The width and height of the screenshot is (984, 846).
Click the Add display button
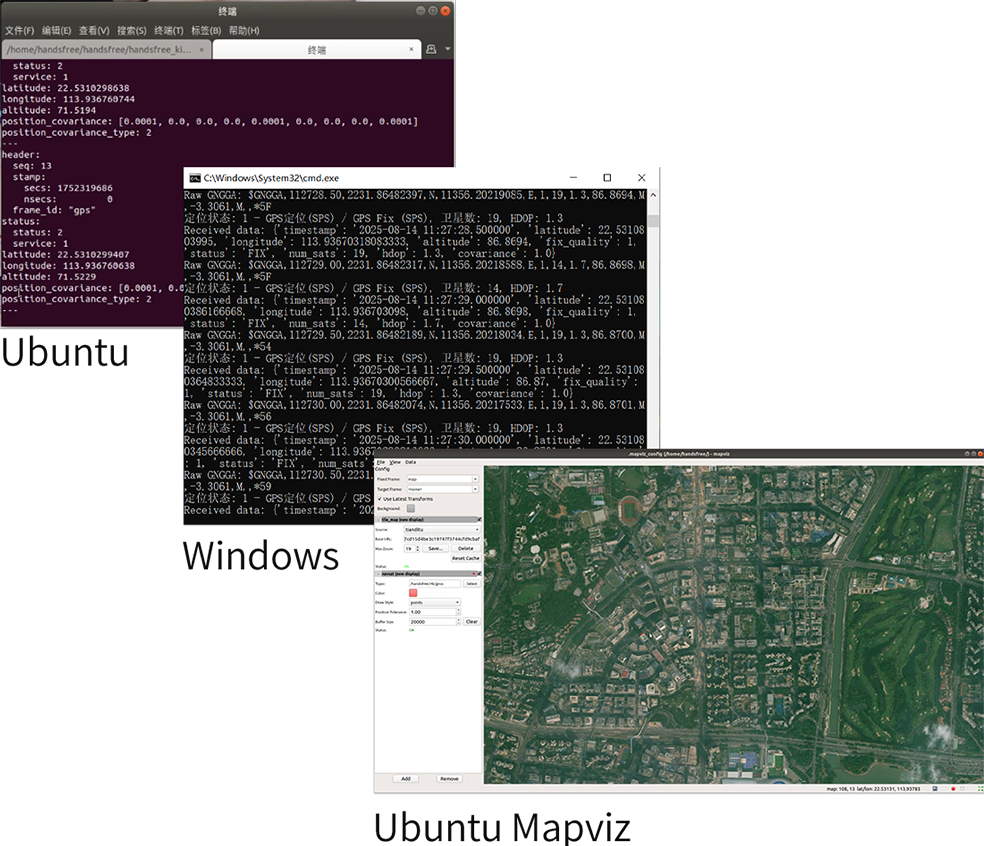pyautogui.click(x=405, y=778)
